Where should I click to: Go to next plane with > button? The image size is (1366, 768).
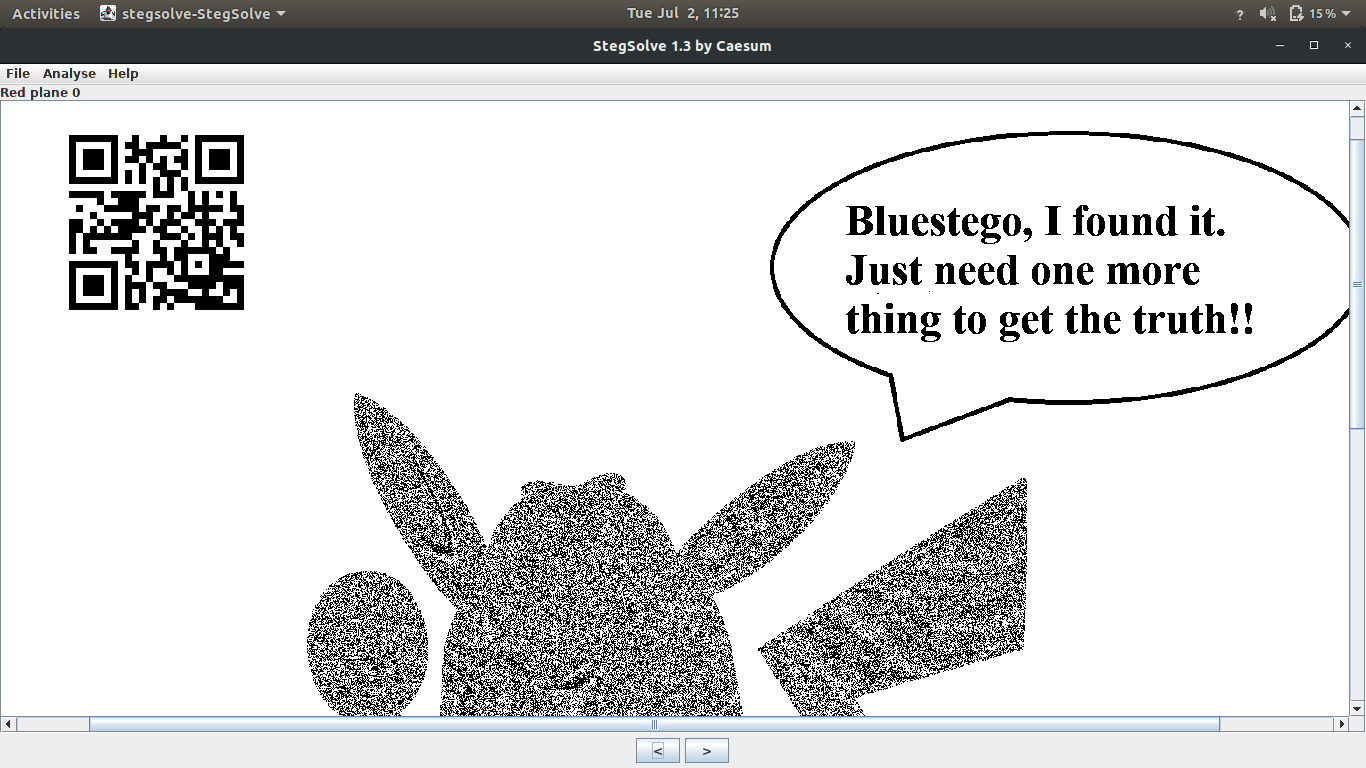tap(707, 750)
